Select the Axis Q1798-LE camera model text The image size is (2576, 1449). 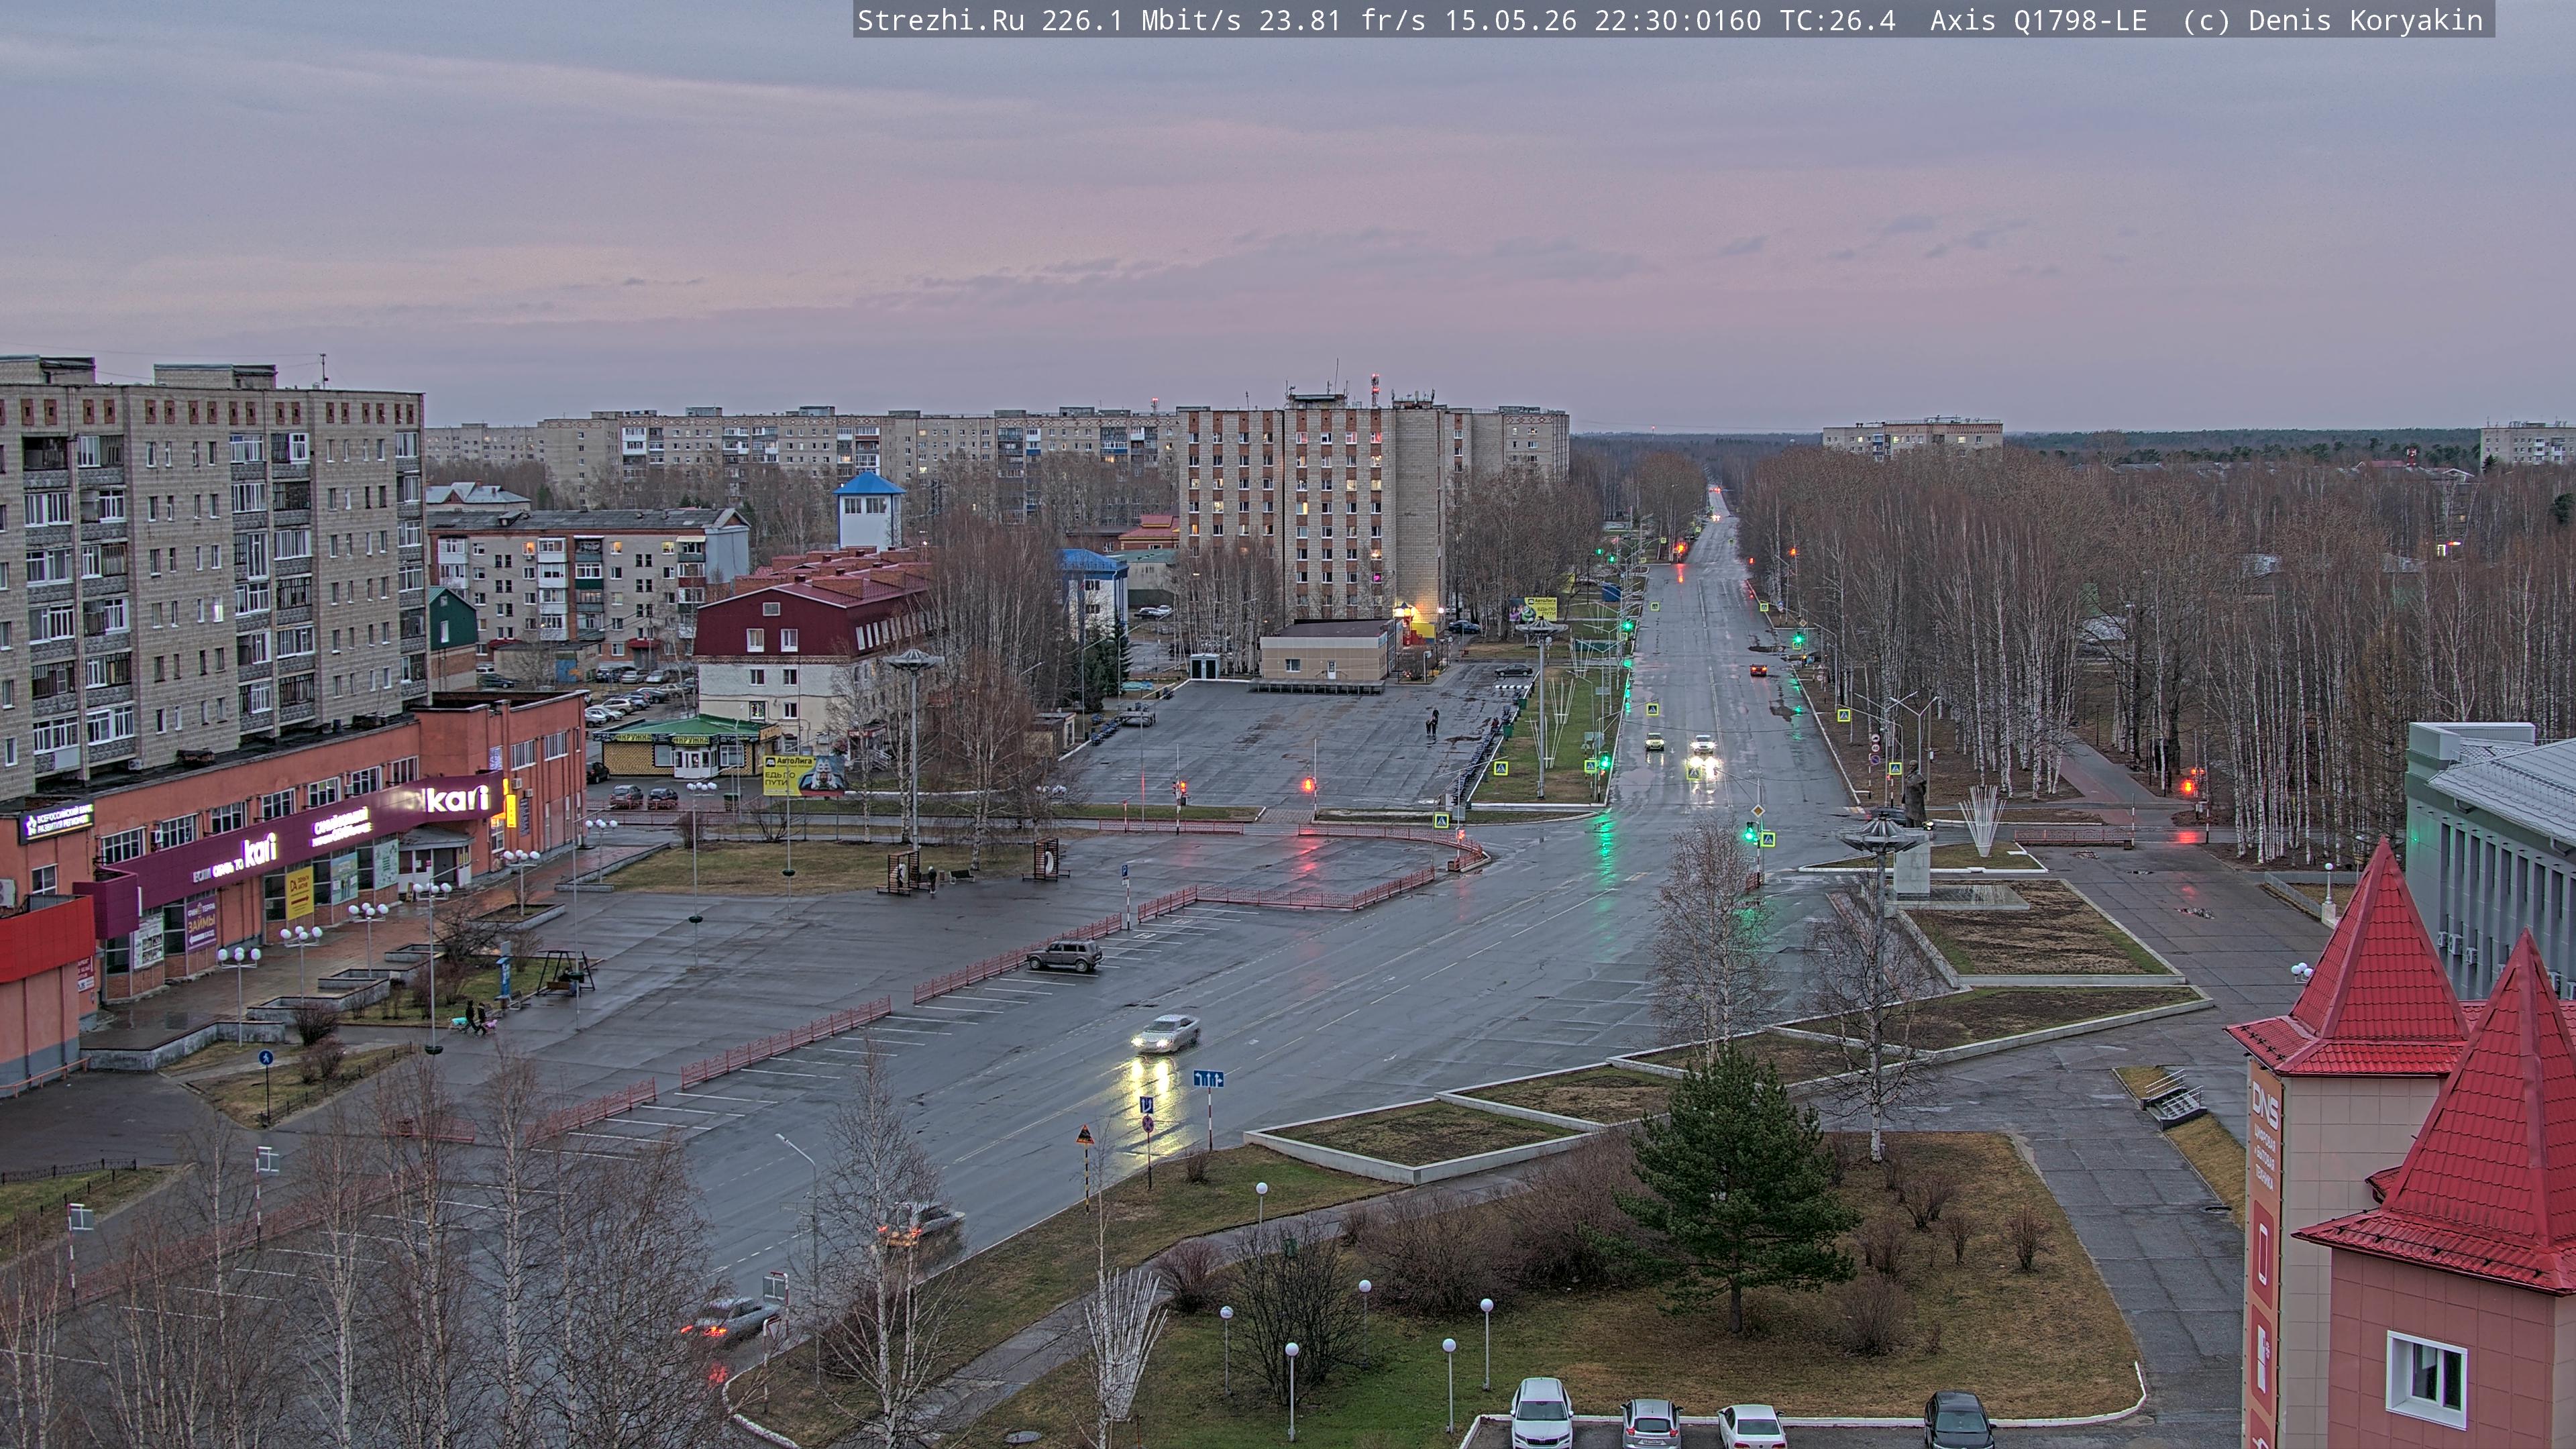[x=2038, y=21]
